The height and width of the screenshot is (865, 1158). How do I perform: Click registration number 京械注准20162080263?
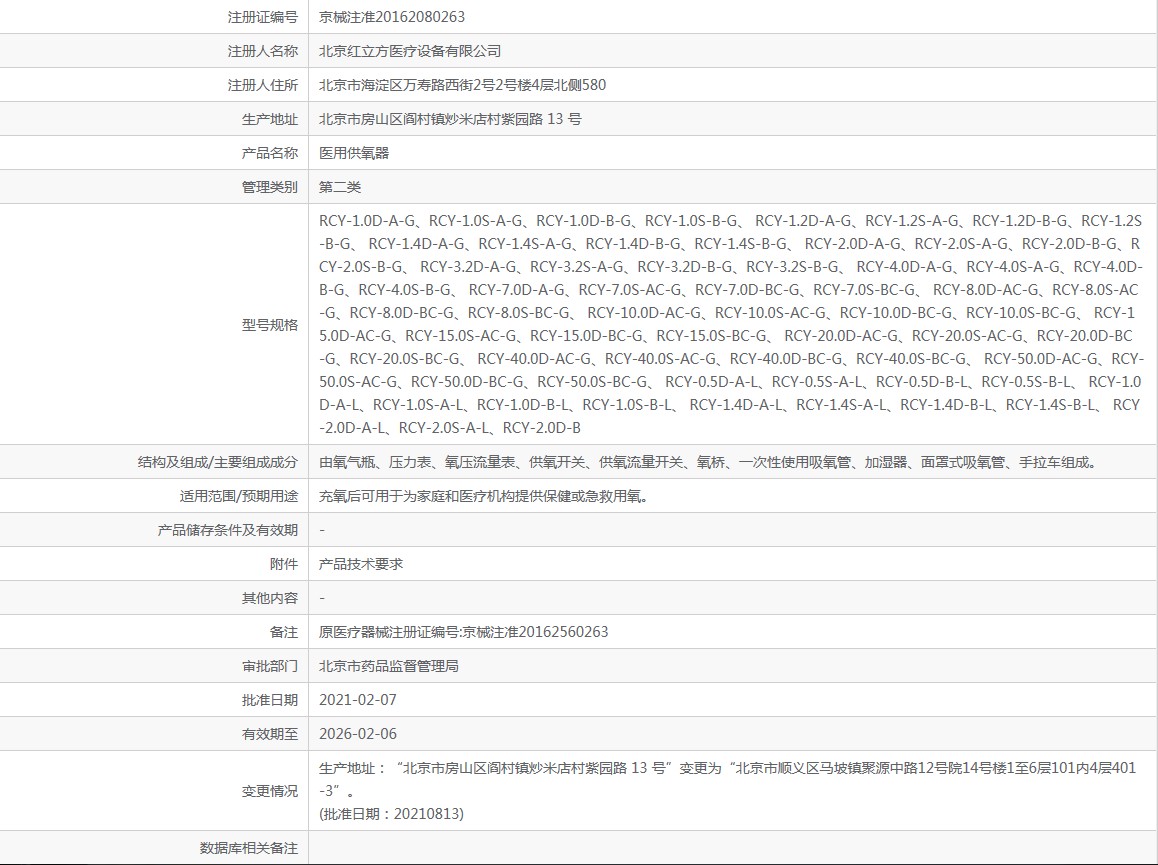point(391,17)
